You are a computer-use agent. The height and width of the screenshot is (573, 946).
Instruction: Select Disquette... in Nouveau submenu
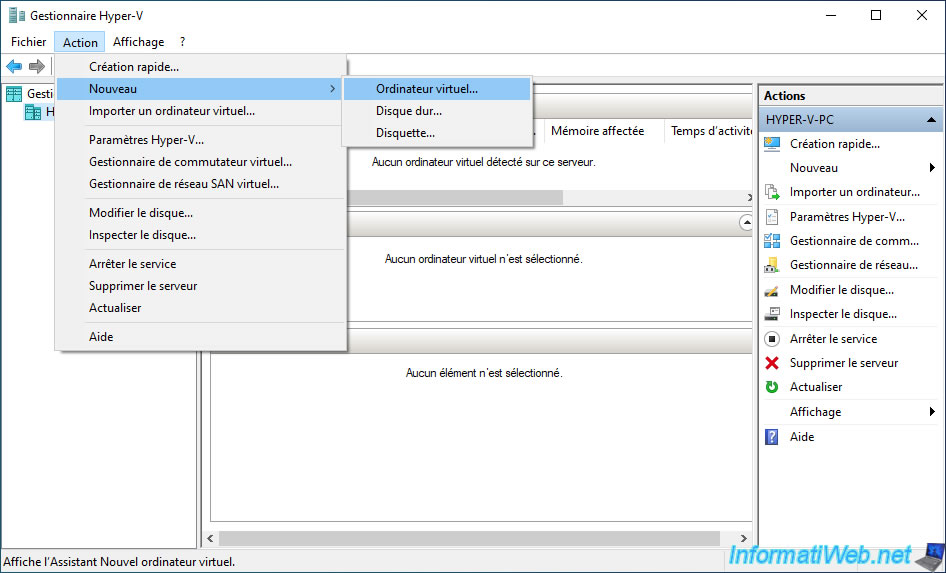(x=437, y=133)
